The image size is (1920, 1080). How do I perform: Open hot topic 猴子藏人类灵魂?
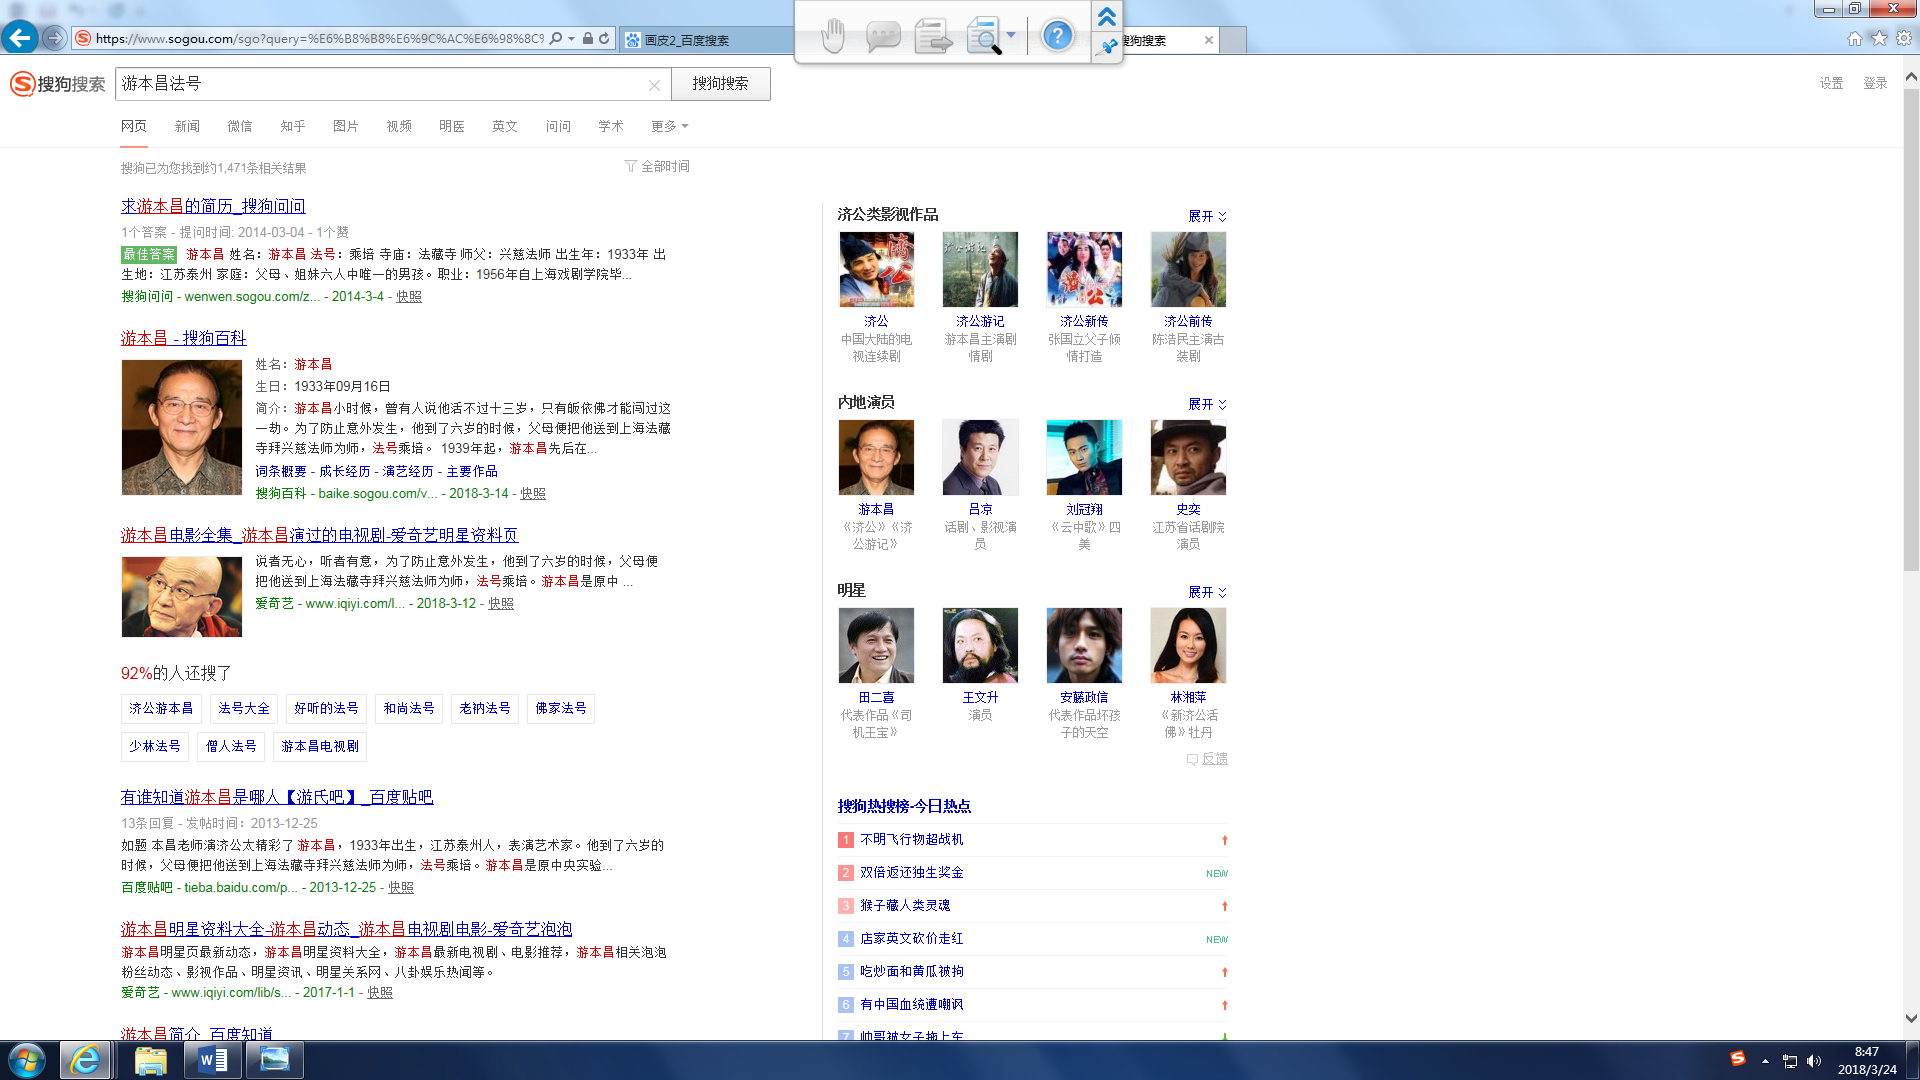click(x=905, y=905)
